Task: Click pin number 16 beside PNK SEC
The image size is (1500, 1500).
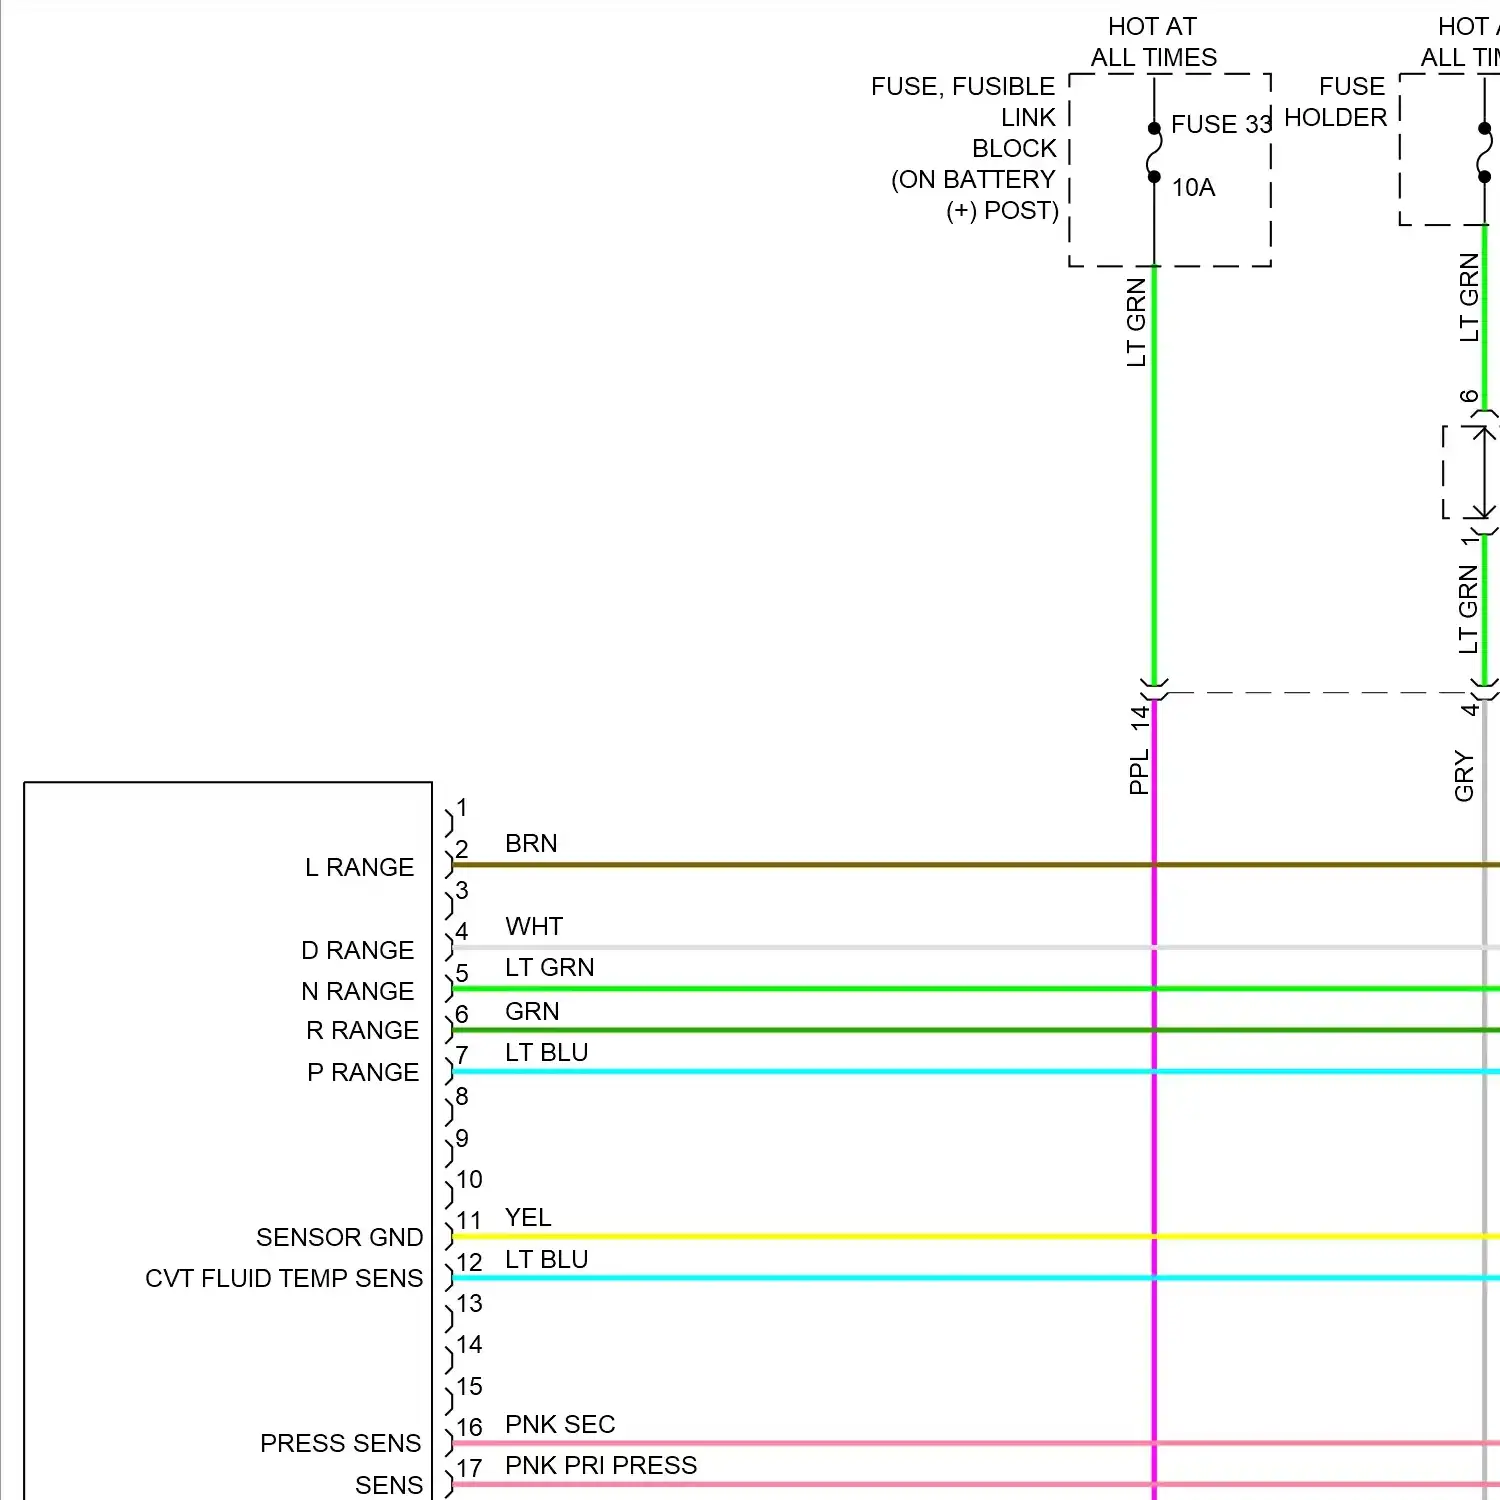Action: coord(469,1427)
